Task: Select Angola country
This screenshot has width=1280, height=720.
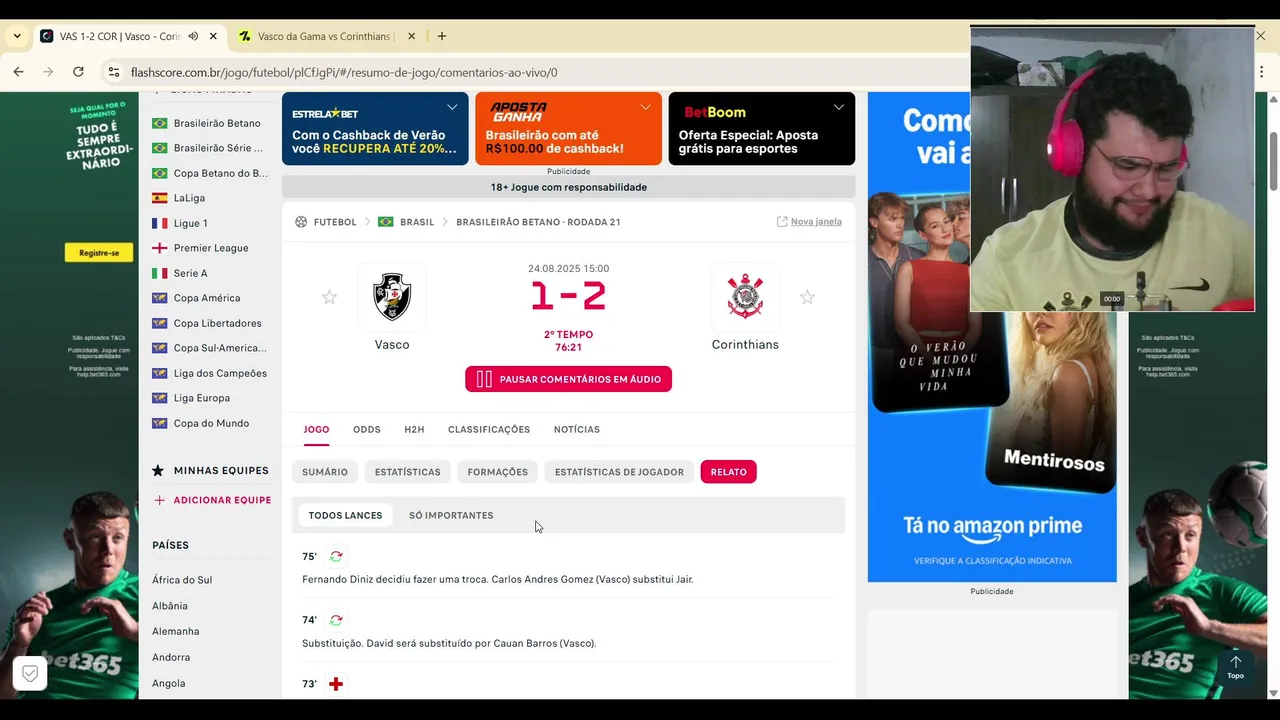Action: point(169,683)
